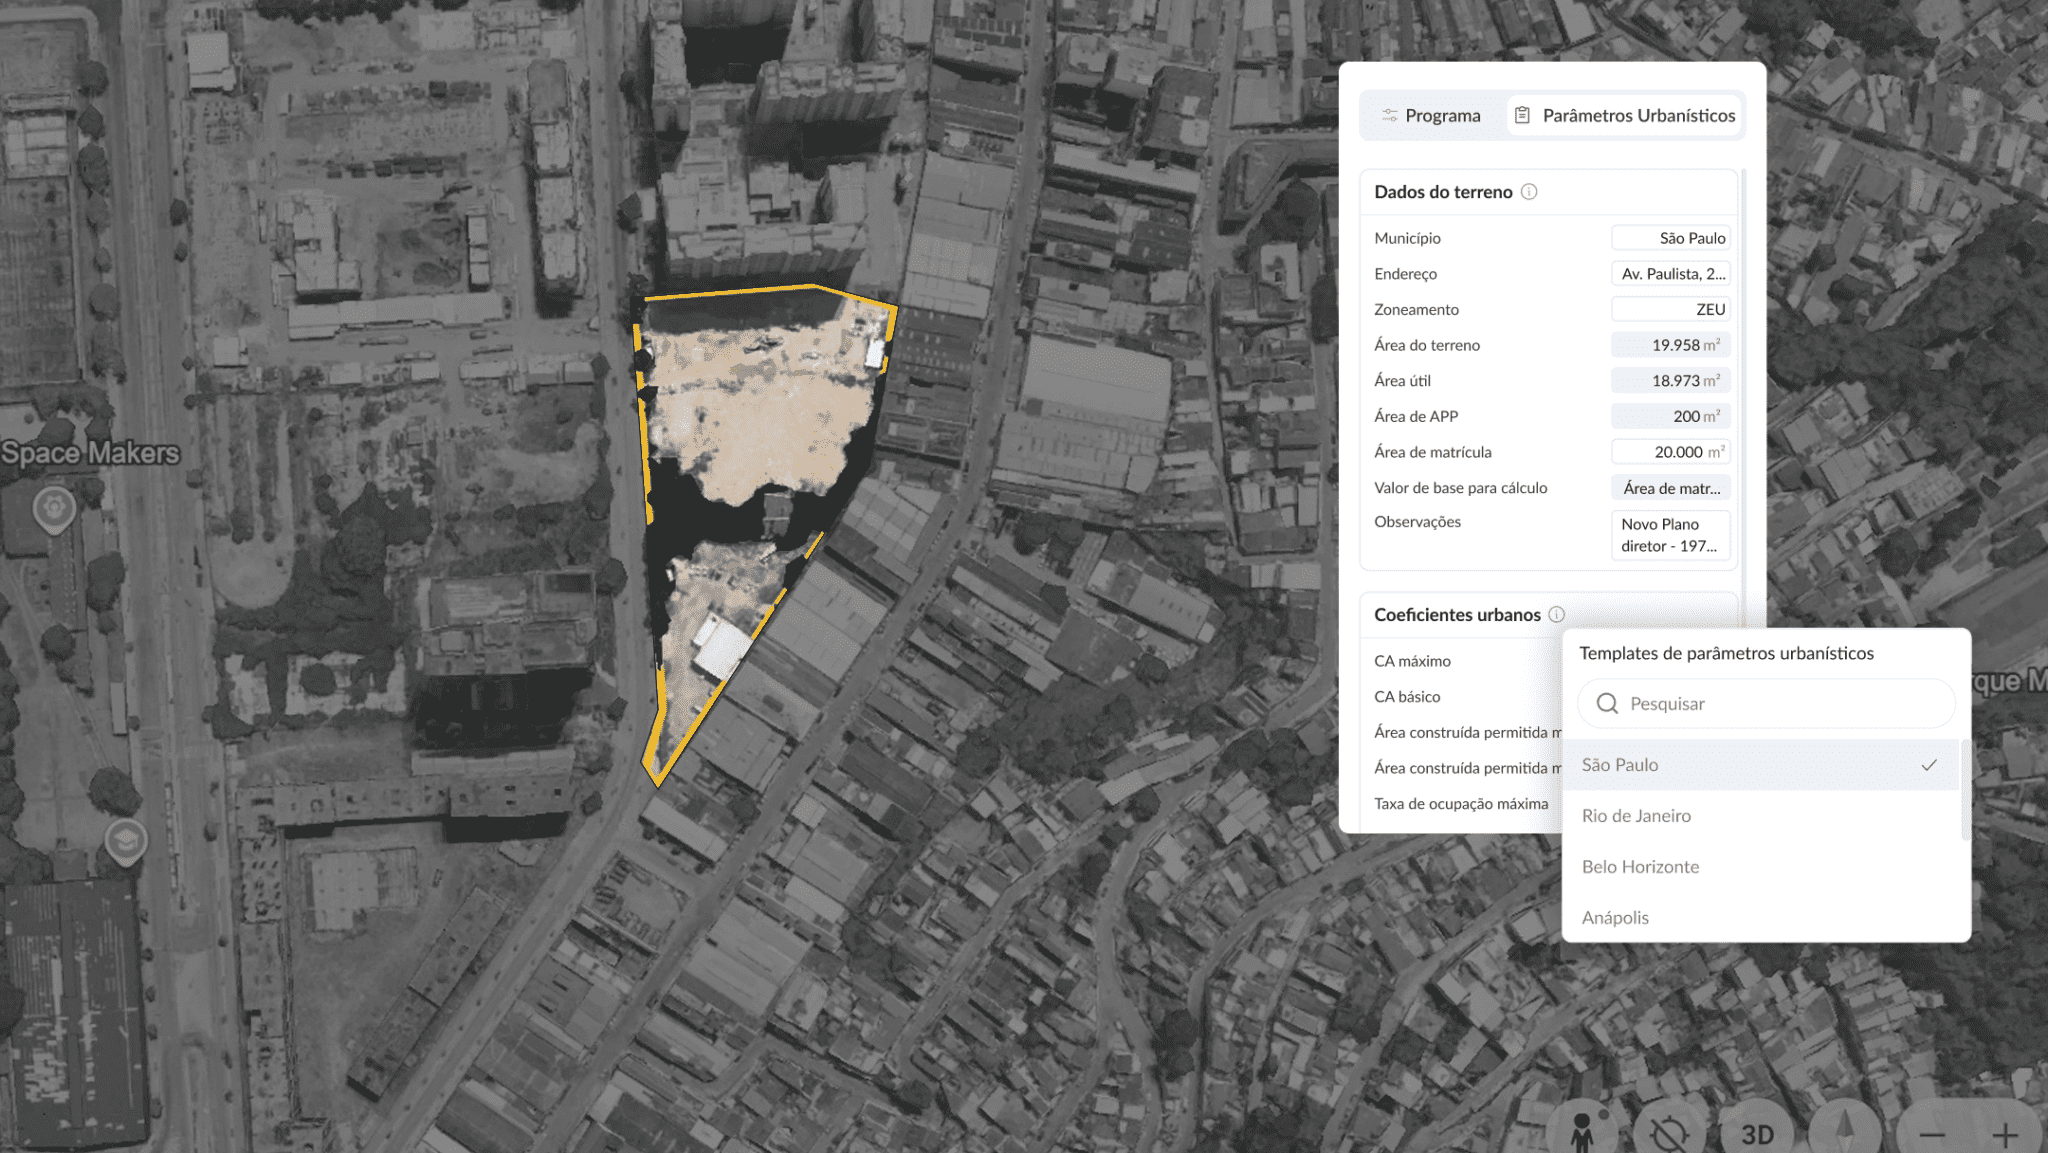Click the school marker on the map
The height and width of the screenshot is (1153, 2048).
click(x=126, y=840)
